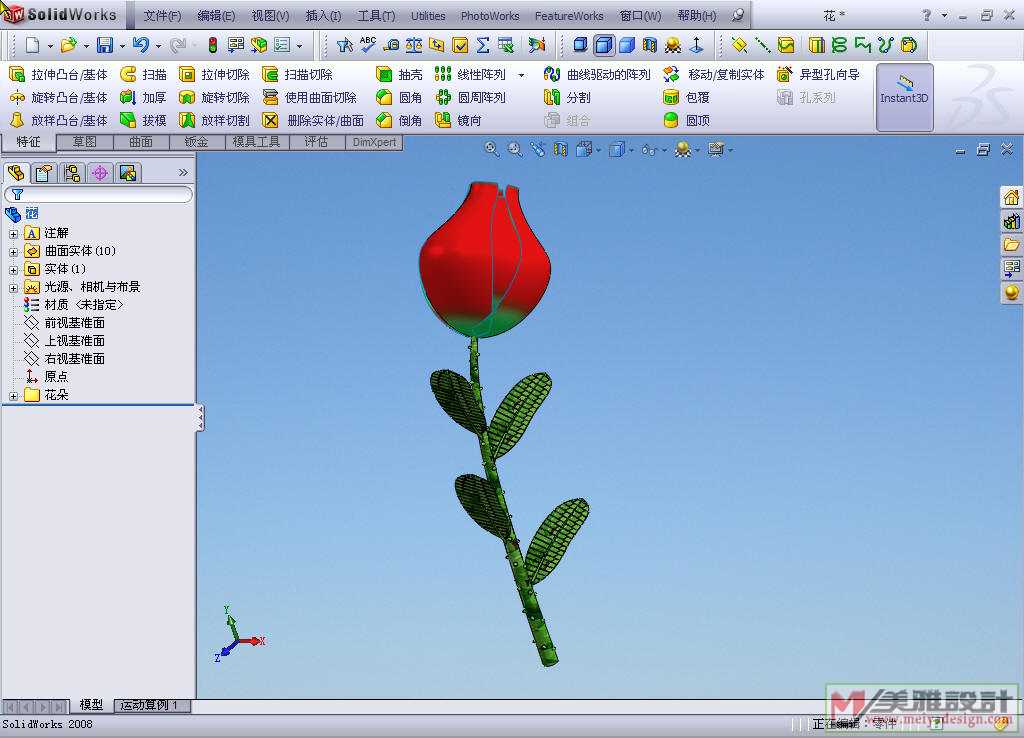
Task: Click the 删除实体/曲面 tool
Action: click(313, 120)
